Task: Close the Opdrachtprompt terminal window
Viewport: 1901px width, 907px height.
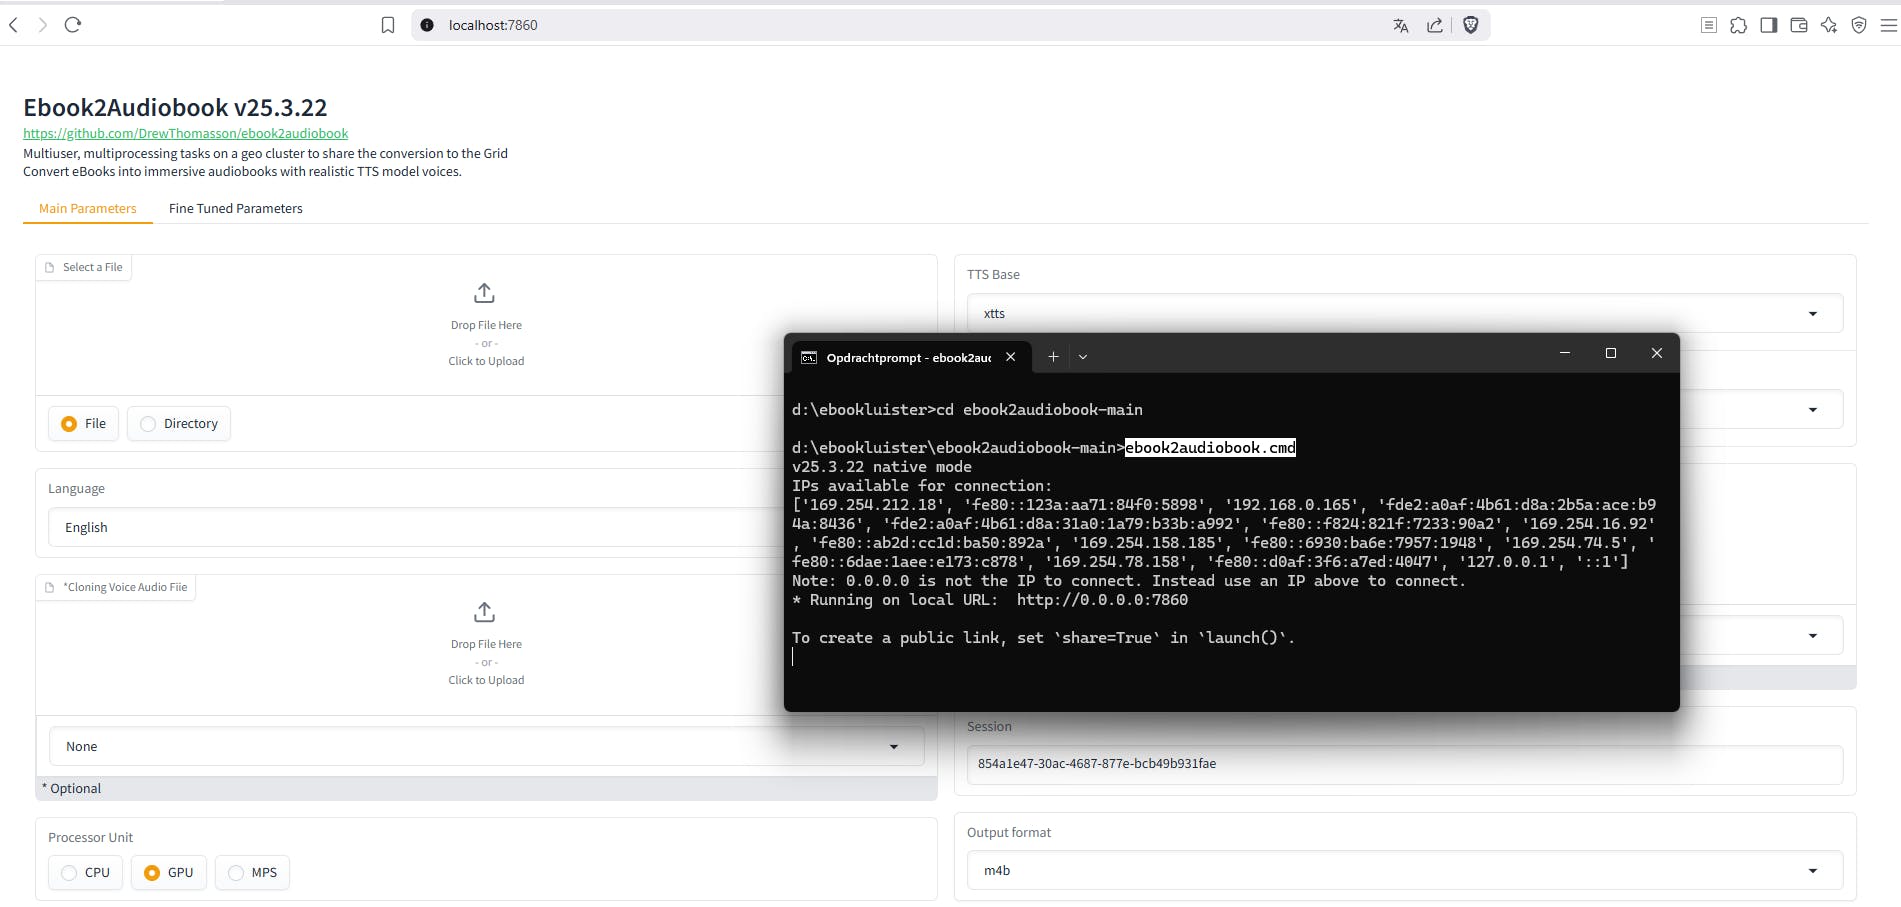Action: pyautogui.click(x=1657, y=353)
